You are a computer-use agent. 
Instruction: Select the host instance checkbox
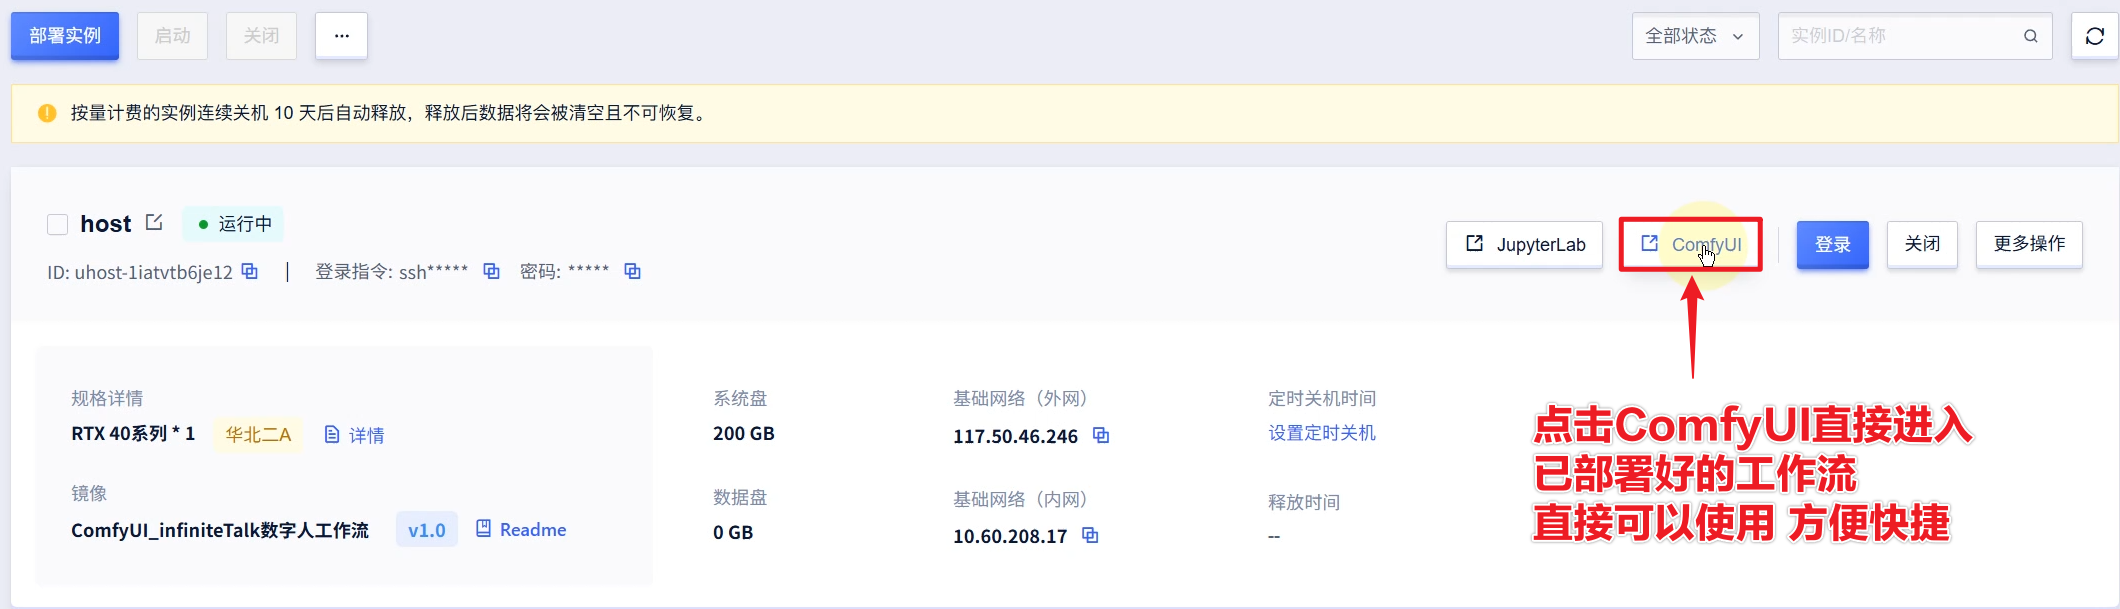coord(58,224)
